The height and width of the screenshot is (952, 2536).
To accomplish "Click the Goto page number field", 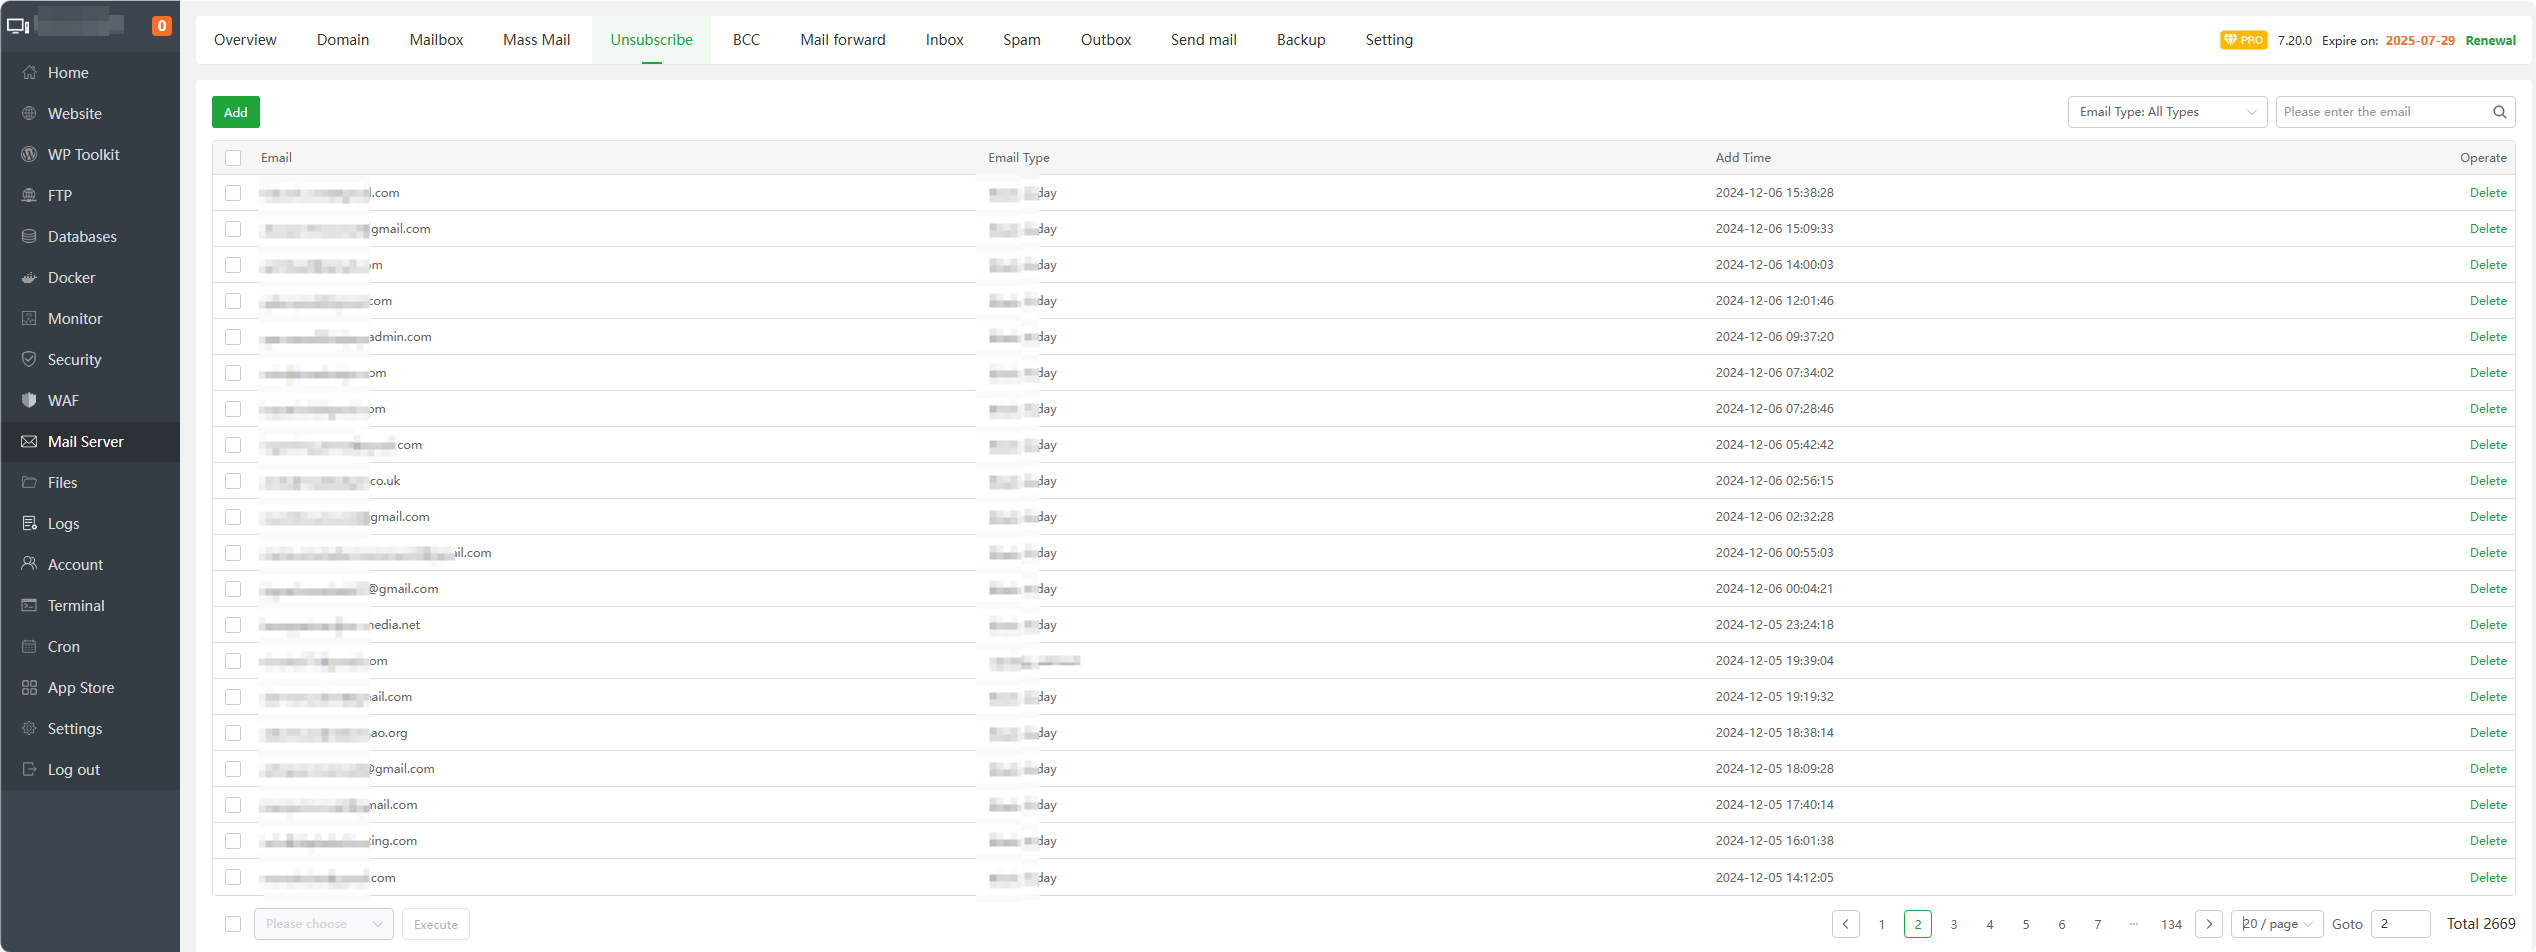I will [x=2401, y=924].
